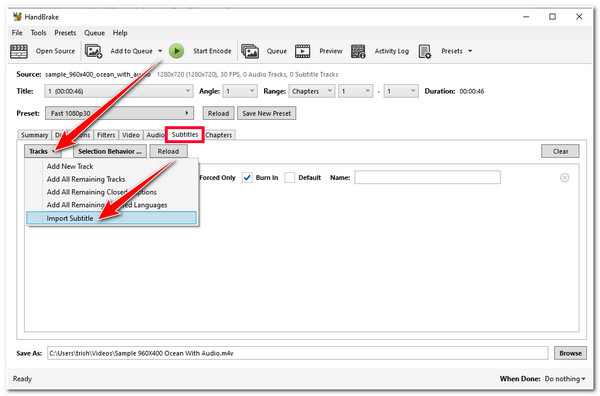Image resolution: width=600 pixels, height=396 pixels.
Task: Choose Import Subtitle menu item
Action: tap(112, 218)
